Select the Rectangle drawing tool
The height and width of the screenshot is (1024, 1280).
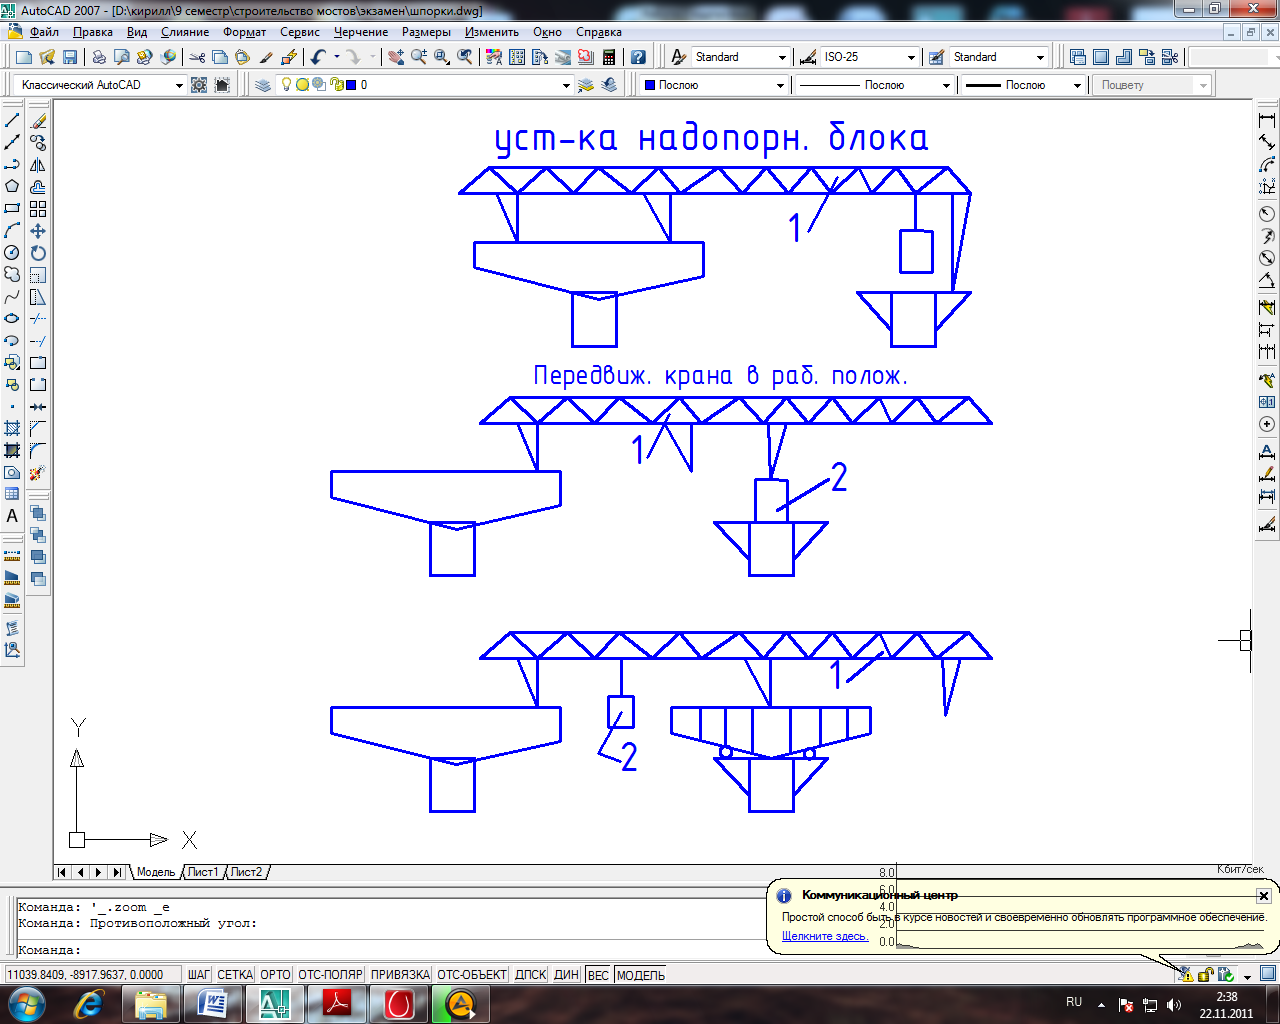click(12, 209)
